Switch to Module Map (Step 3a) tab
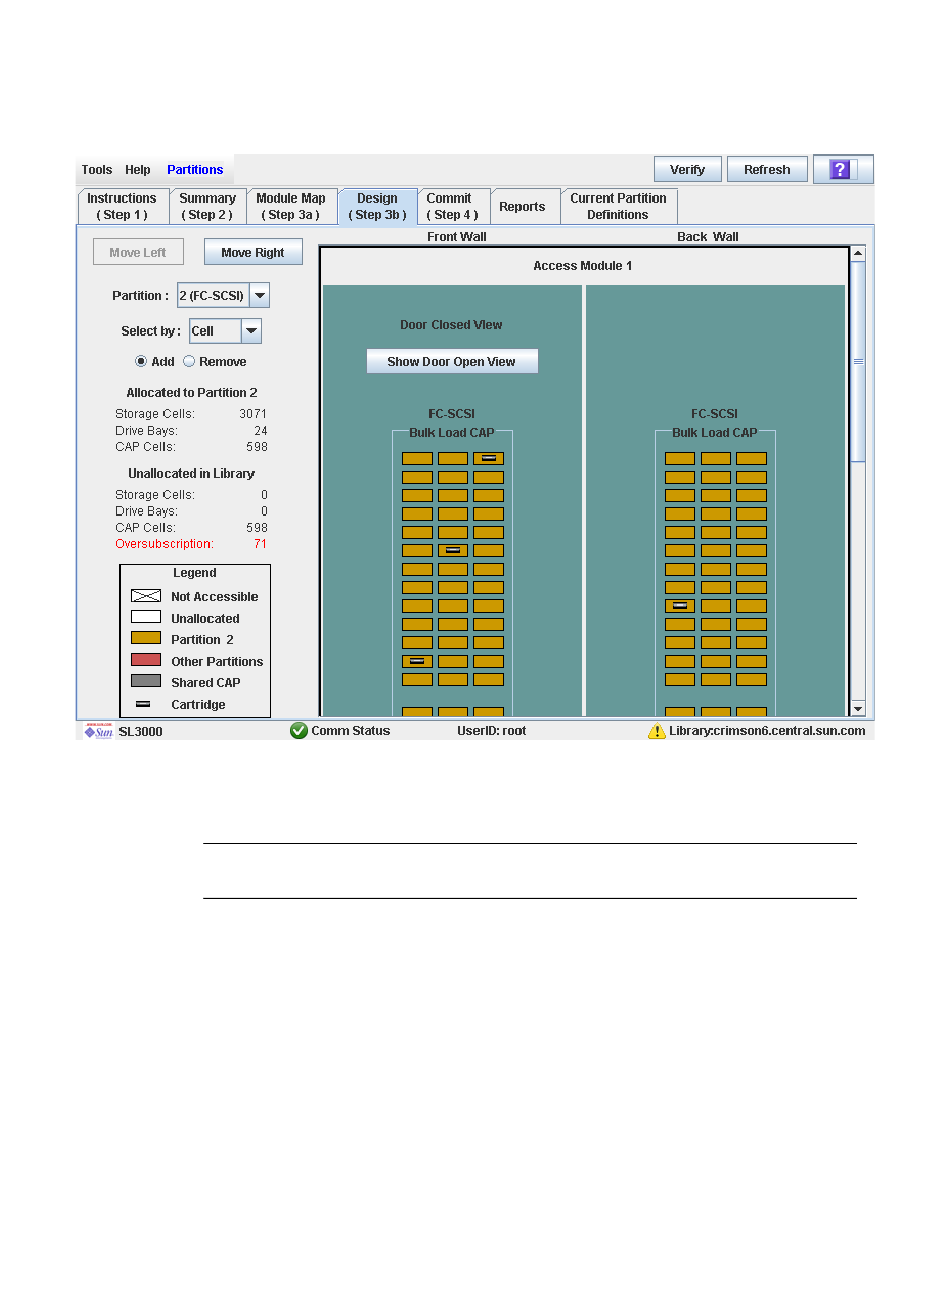Screen dimensions: 950x1299 (291, 207)
